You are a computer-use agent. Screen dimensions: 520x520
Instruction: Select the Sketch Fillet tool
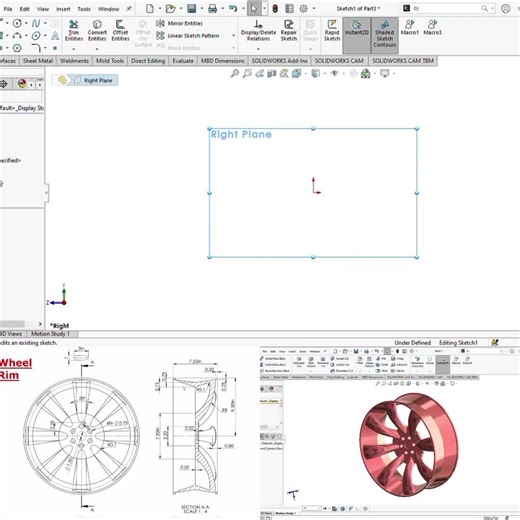click(x=36, y=48)
